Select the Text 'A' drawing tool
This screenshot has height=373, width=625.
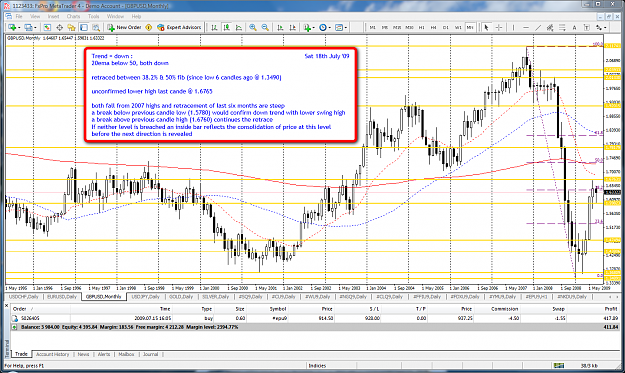[574, 27]
